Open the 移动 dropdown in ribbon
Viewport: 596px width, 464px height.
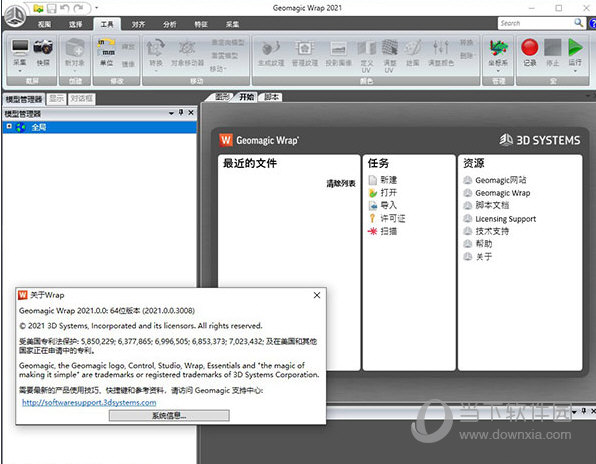tap(218, 69)
